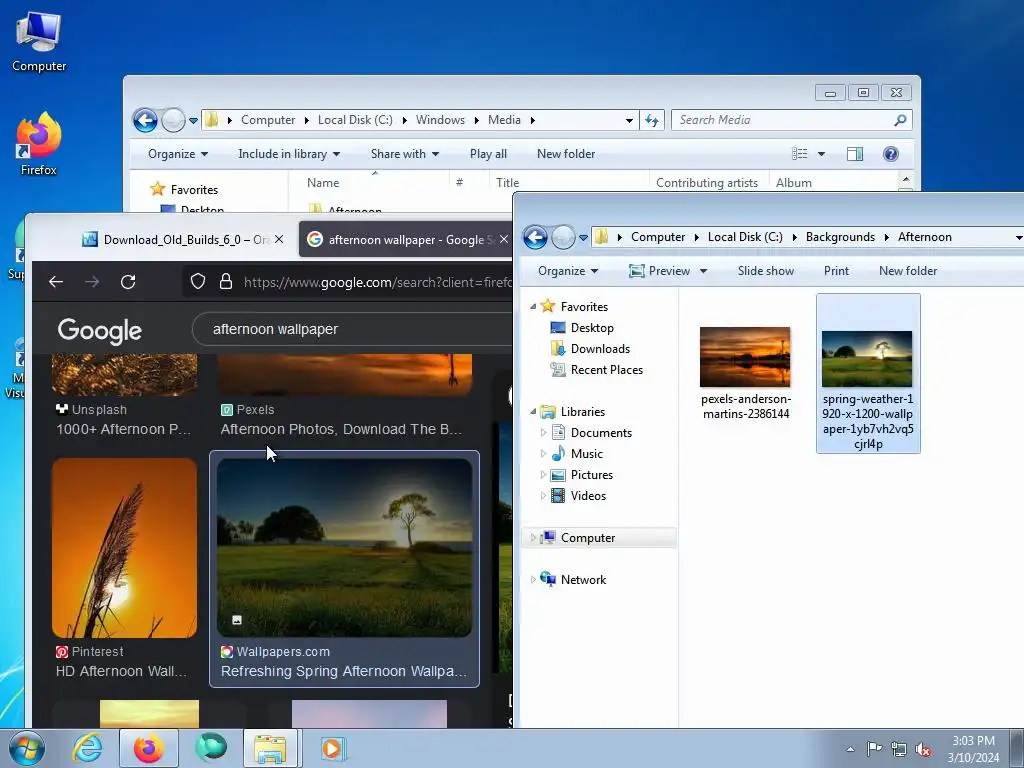Click Preview in the Afternoon window toolbar
Screen dimensions: 1024x768
click(x=660, y=271)
